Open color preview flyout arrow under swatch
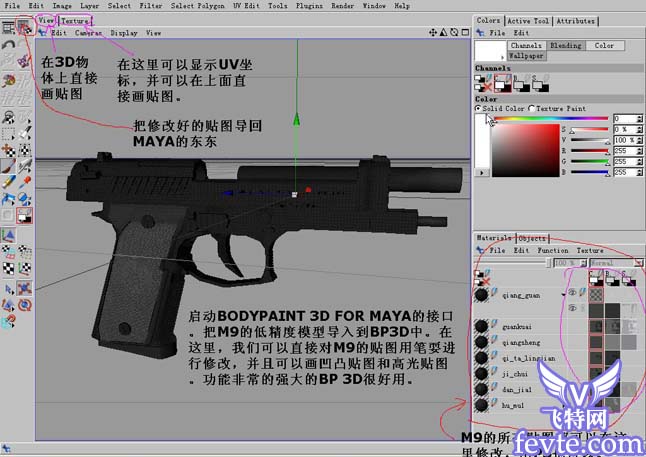Viewport: 646px width, 457px height. 482,173
